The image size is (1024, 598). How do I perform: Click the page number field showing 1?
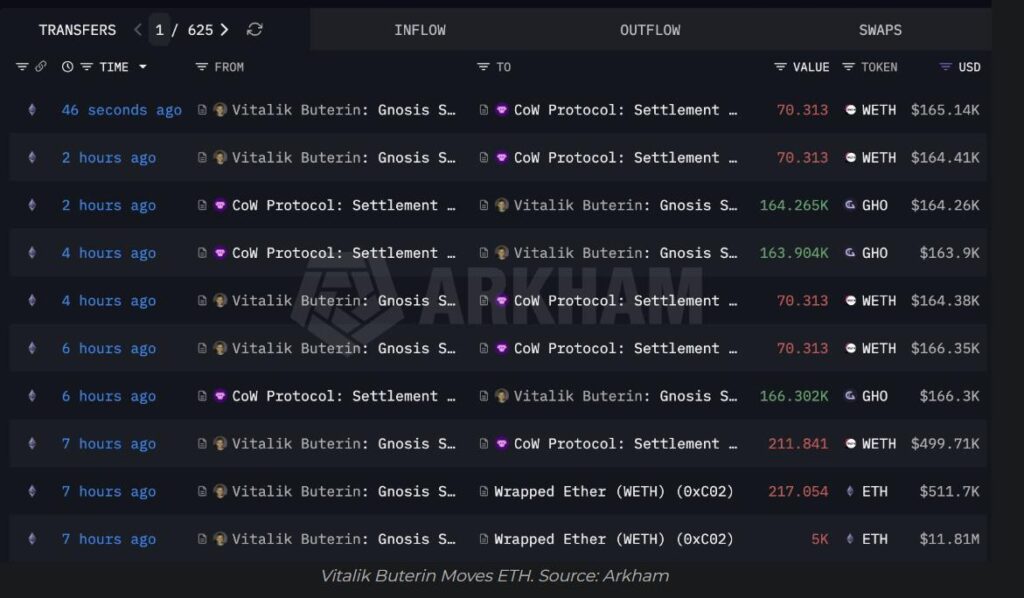click(x=160, y=30)
